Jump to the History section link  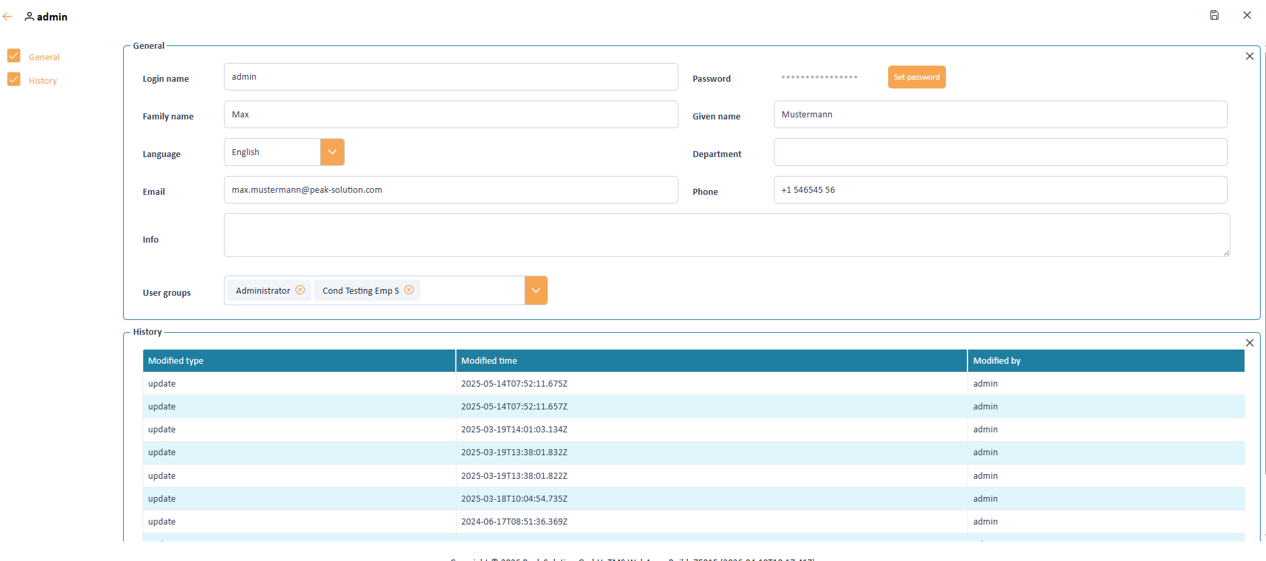(x=43, y=80)
